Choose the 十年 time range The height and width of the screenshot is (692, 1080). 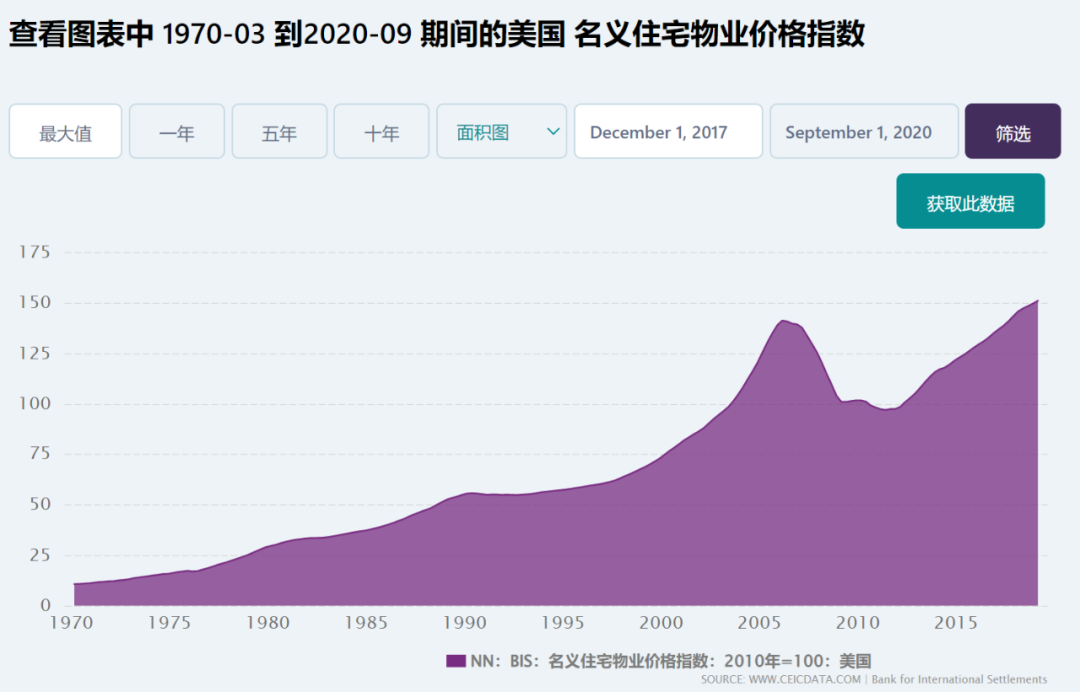pos(382,132)
